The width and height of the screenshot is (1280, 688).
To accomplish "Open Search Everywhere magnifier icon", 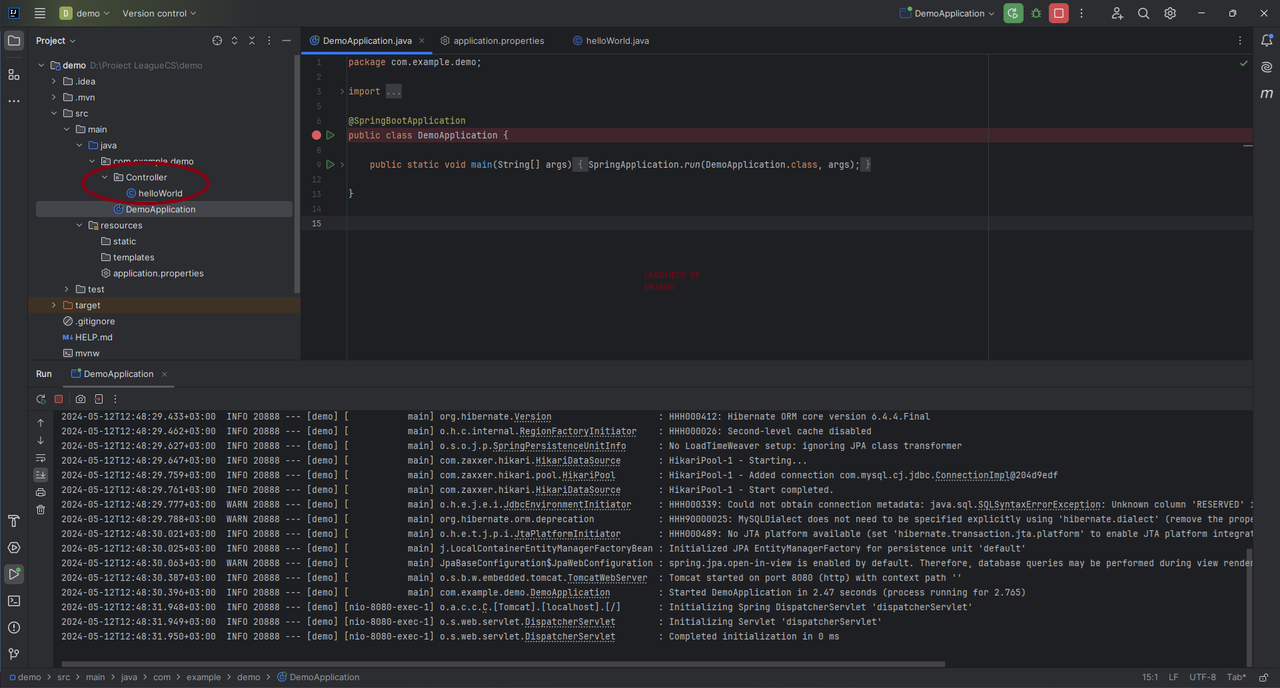I will click(1143, 14).
